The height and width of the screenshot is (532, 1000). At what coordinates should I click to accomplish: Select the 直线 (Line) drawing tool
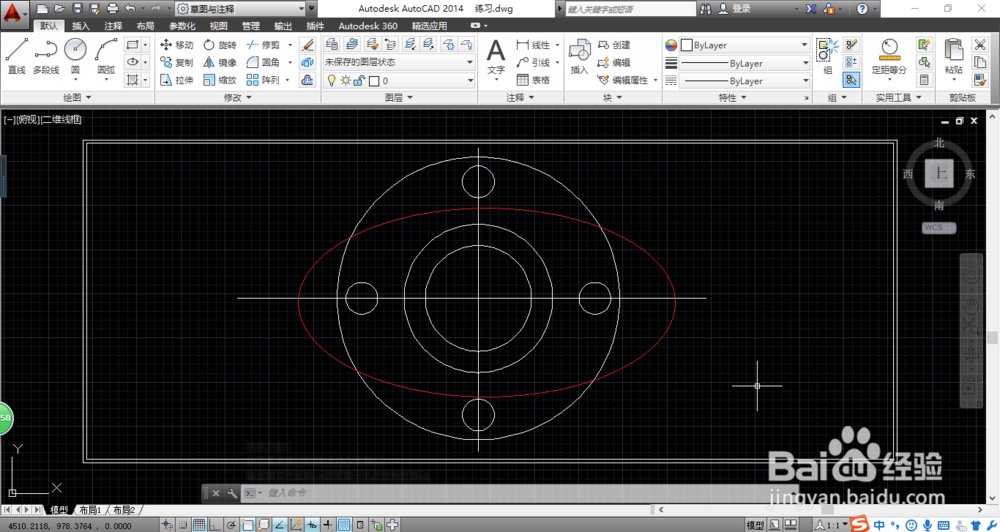point(17,55)
